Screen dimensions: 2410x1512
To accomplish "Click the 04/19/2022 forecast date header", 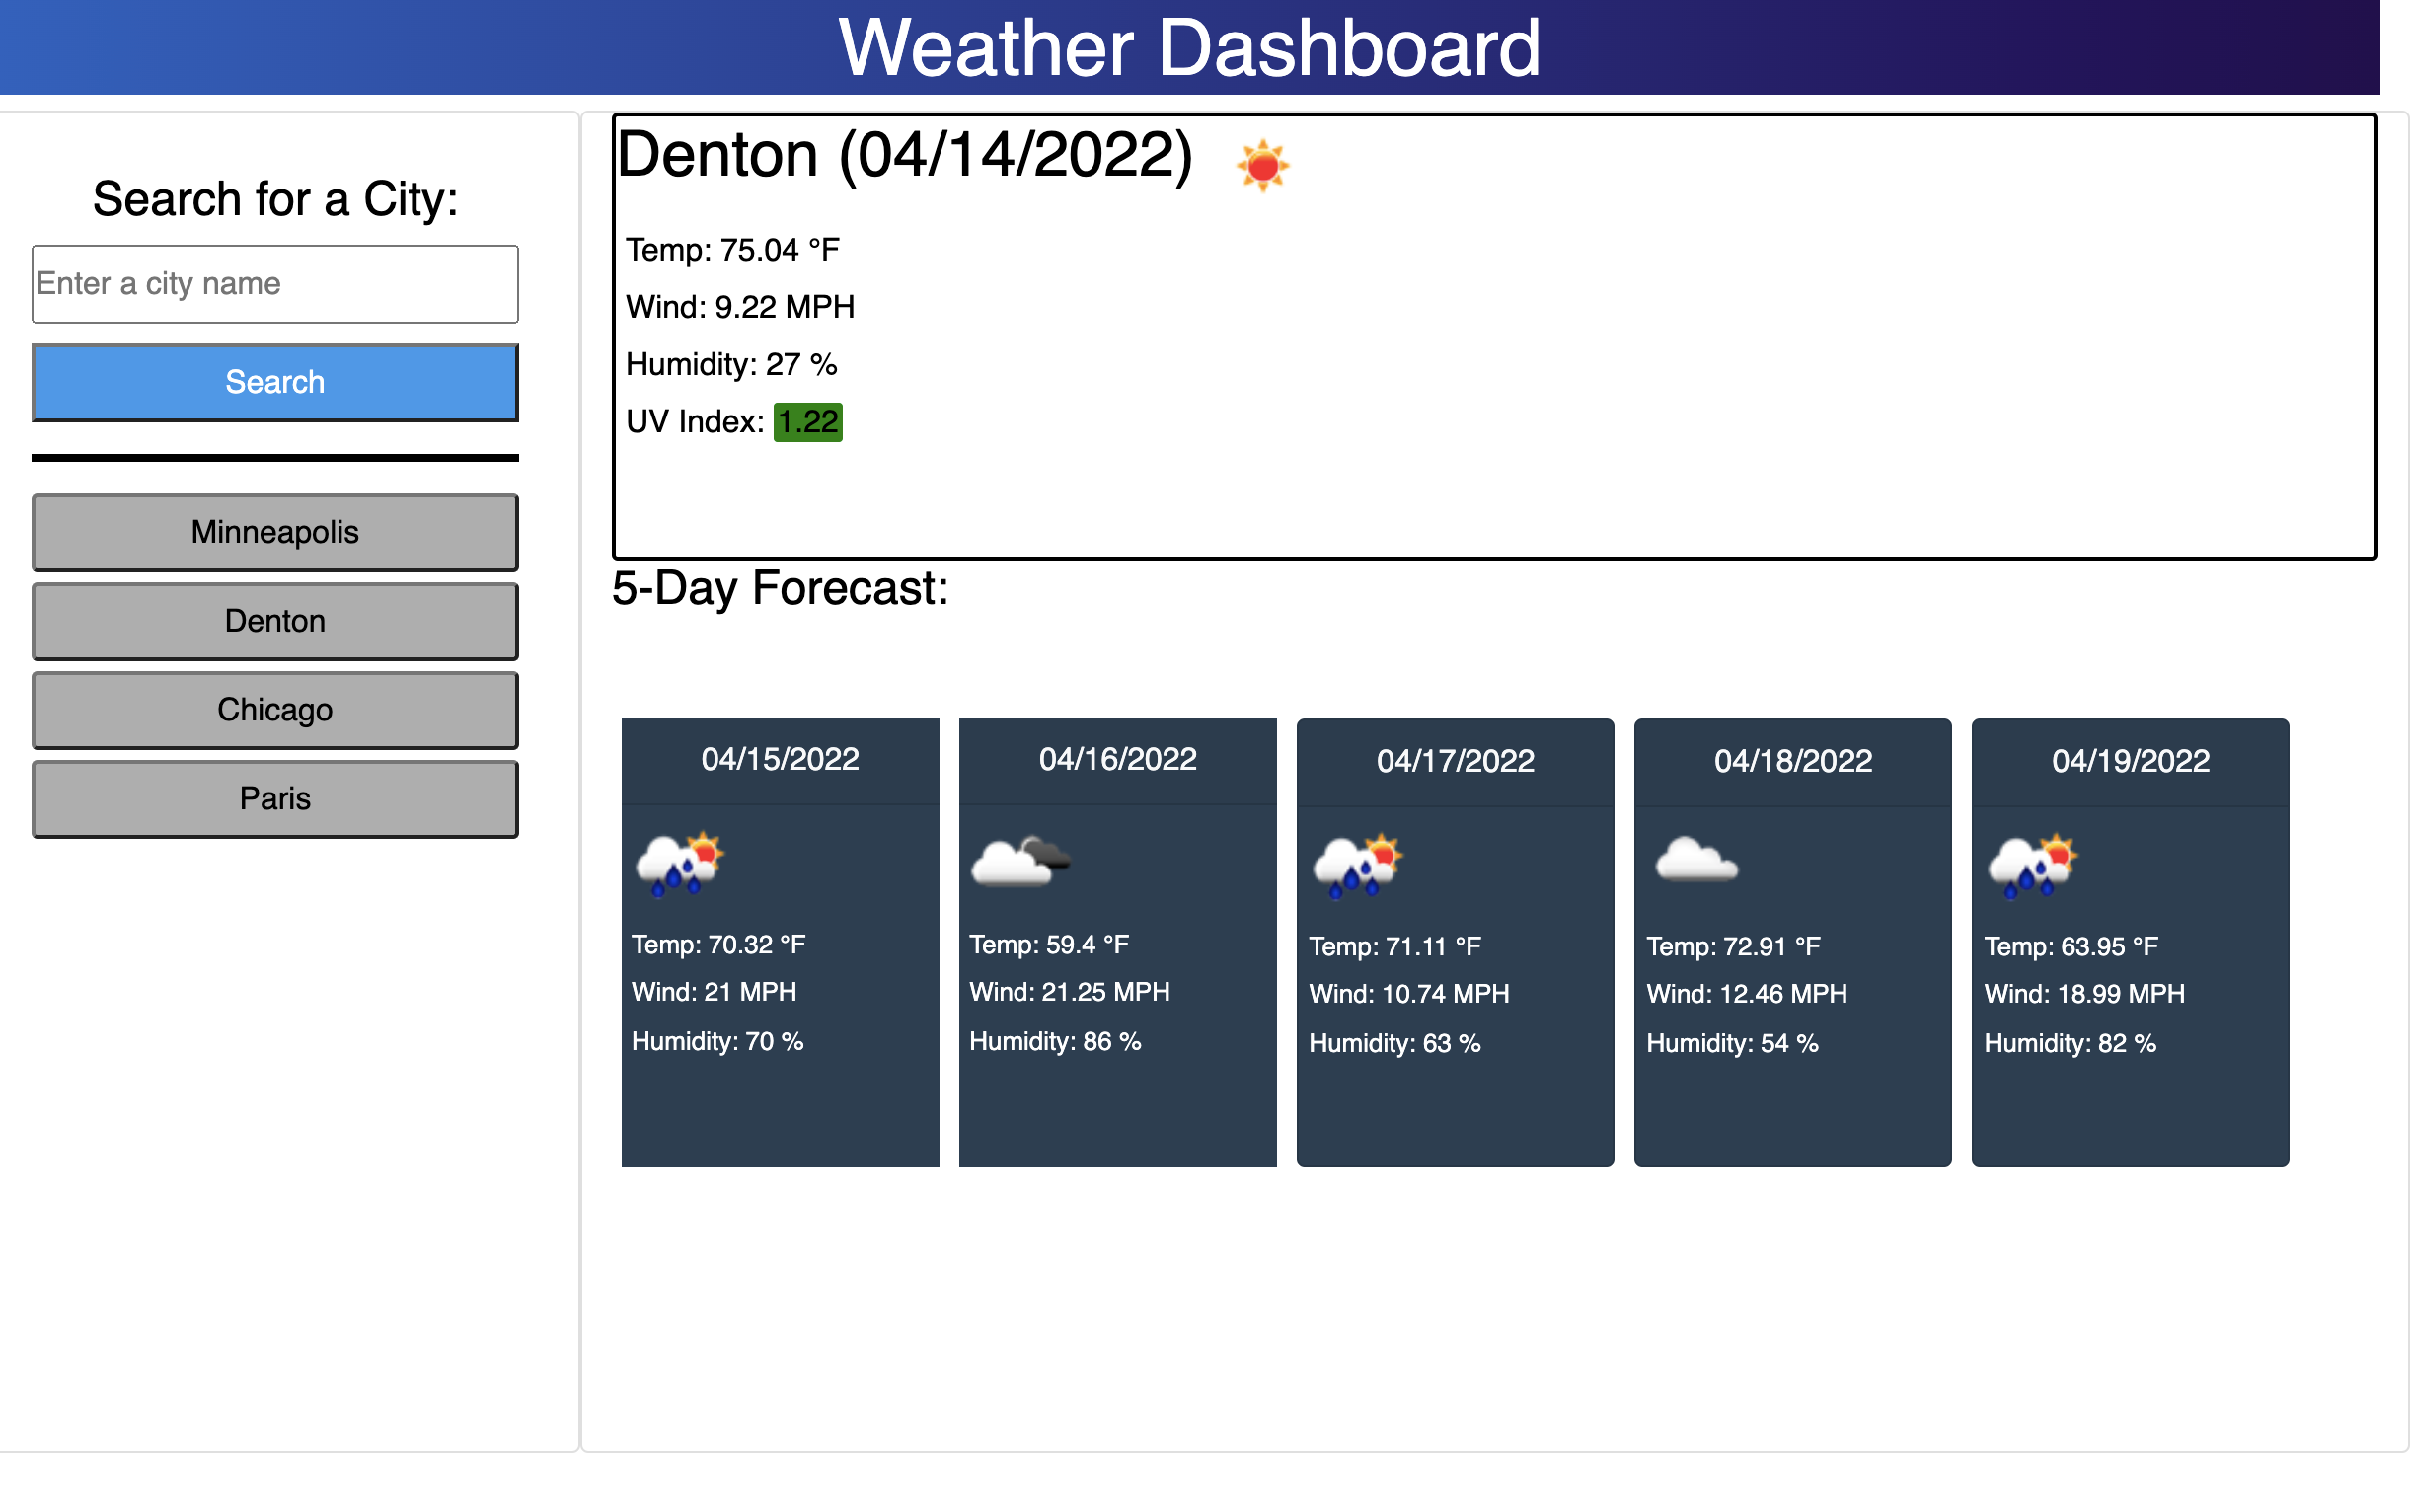I will pos(2130,762).
